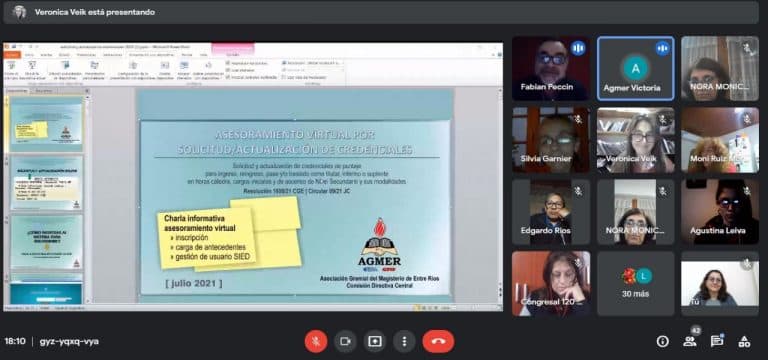Select your own 'Tú' video tile
This screenshot has height=360, width=768.
720,284
